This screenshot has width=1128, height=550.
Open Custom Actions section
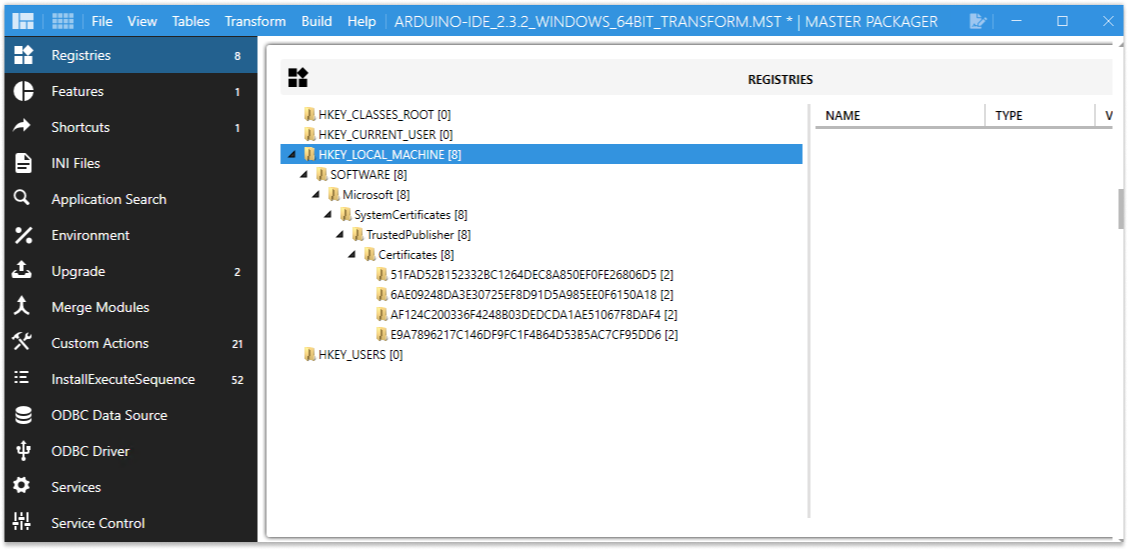[130, 343]
